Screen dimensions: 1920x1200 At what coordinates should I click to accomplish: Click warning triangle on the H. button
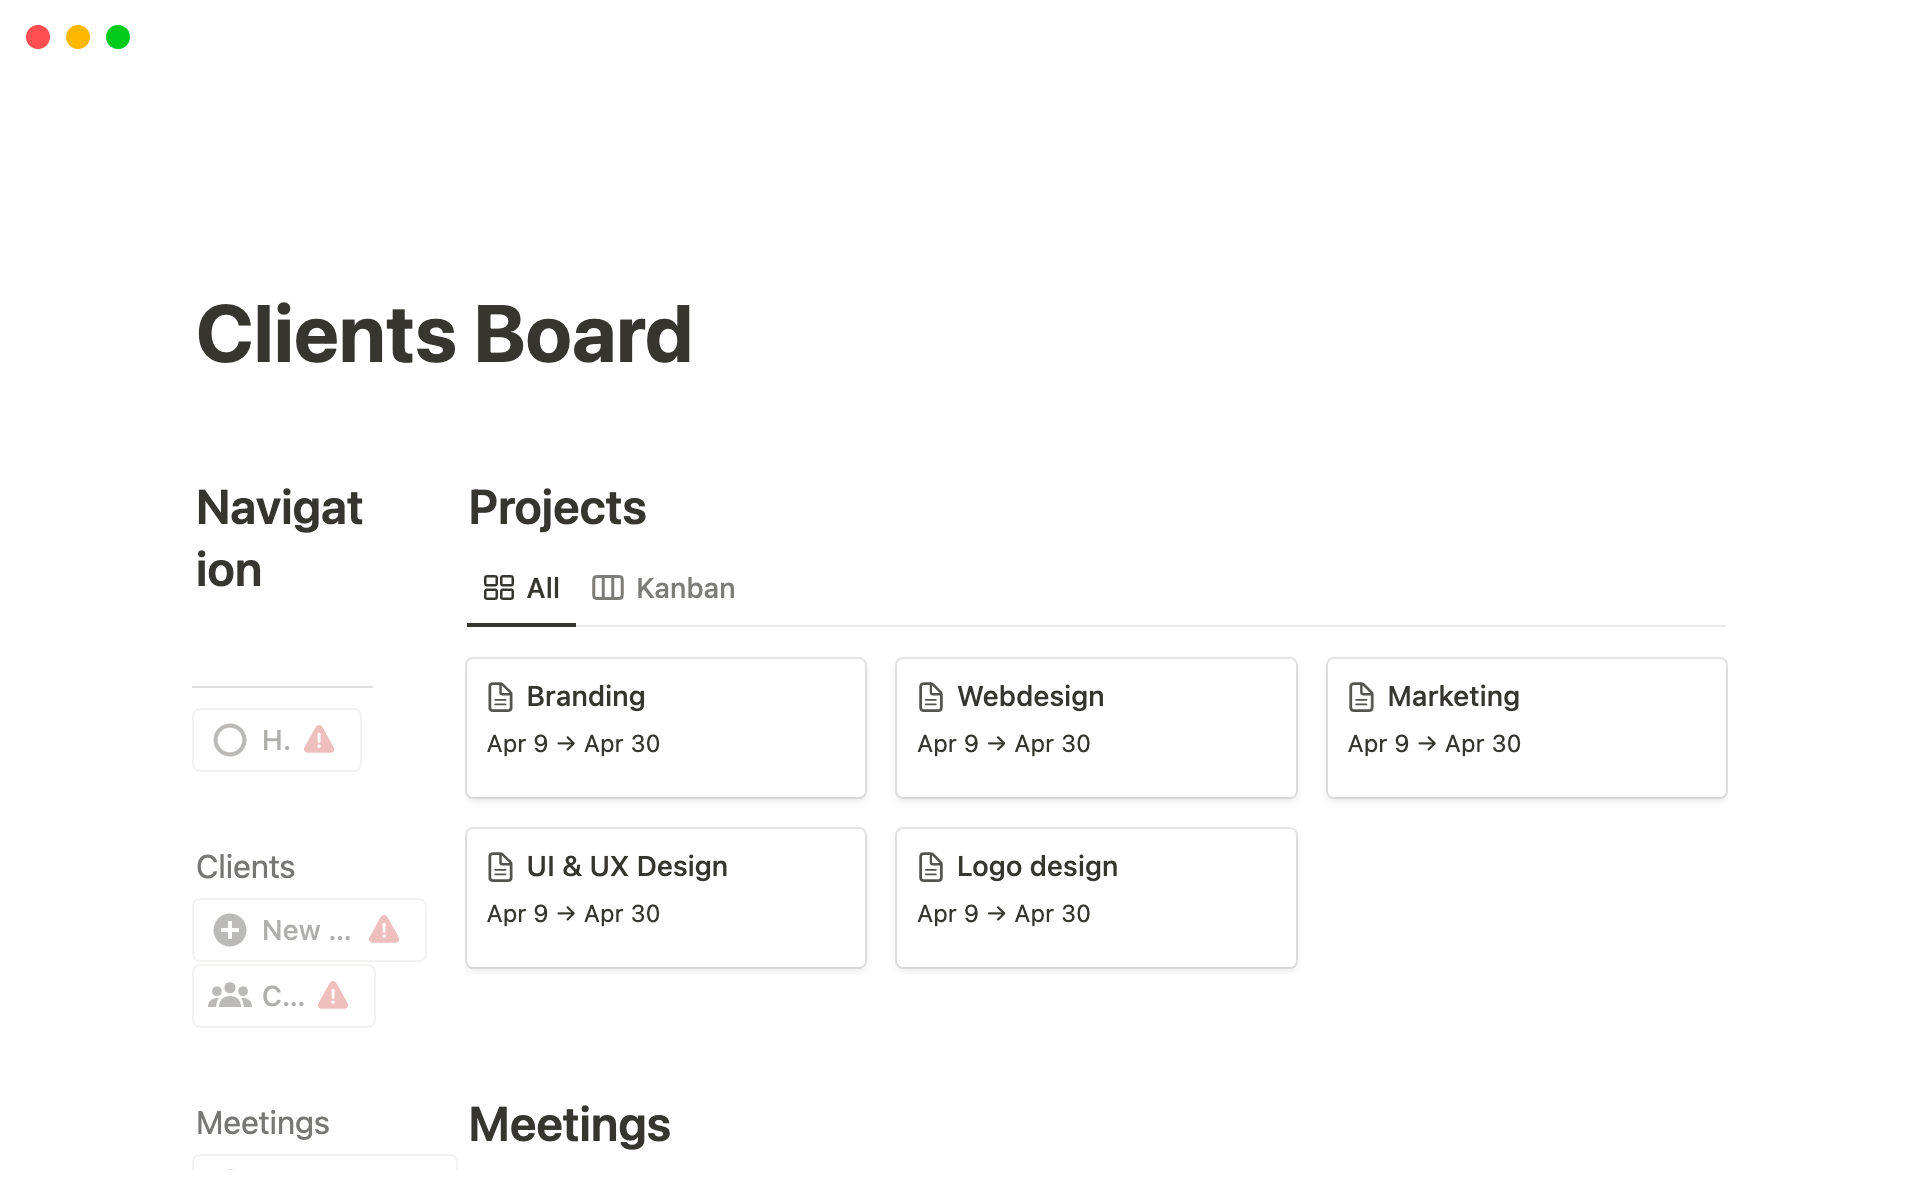(319, 740)
